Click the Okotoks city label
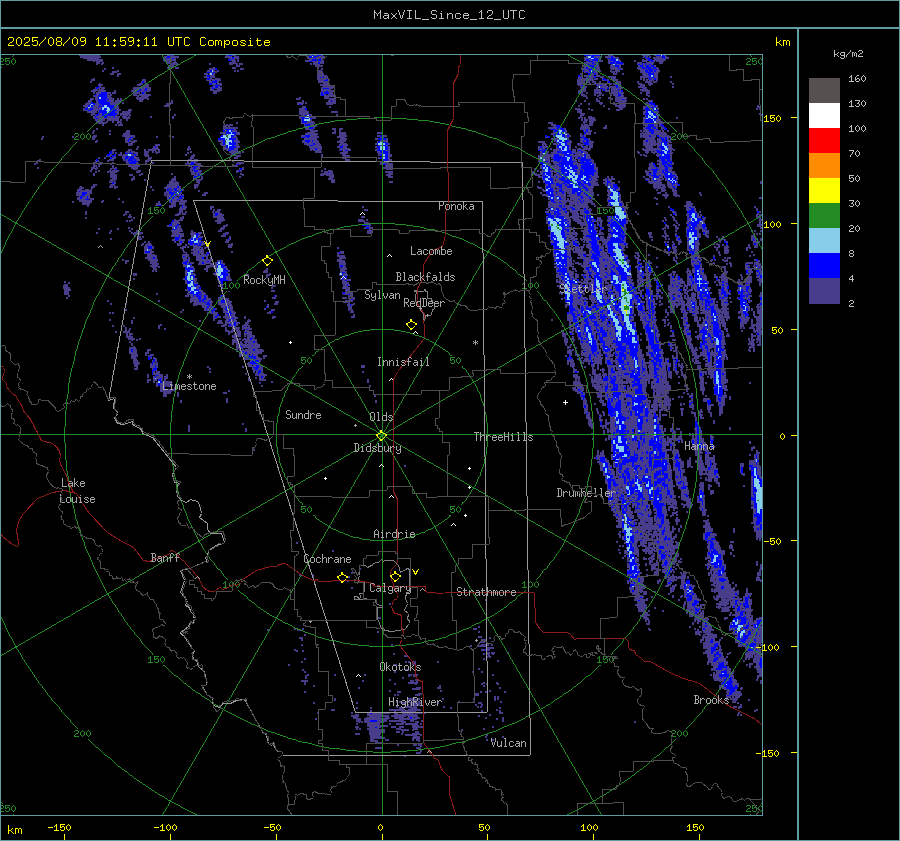Viewport: 900px width, 841px height. click(400, 667)
